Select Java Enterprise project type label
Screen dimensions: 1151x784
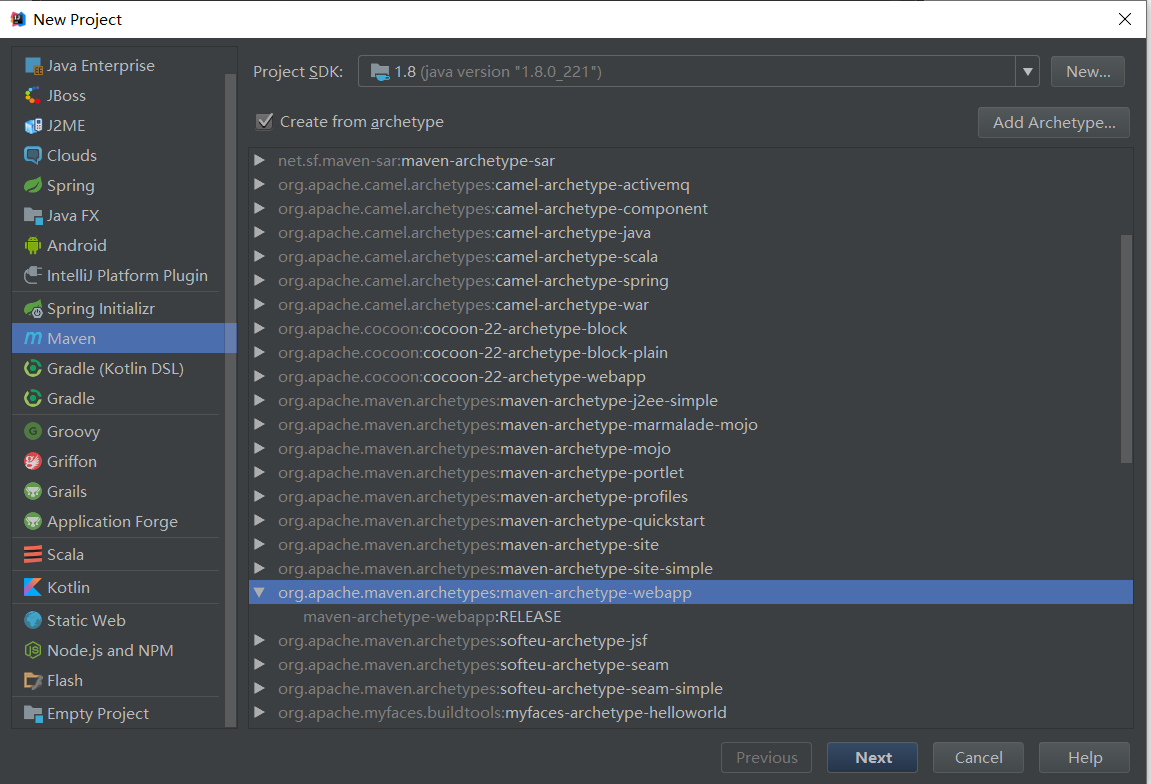click(x=101, y=66)
